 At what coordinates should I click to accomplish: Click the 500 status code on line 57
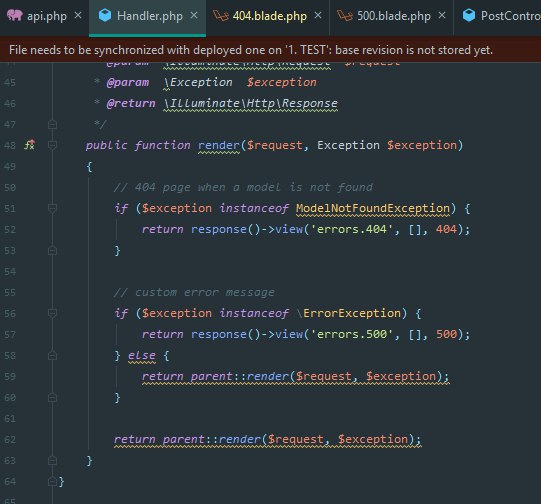click(446, 334)
